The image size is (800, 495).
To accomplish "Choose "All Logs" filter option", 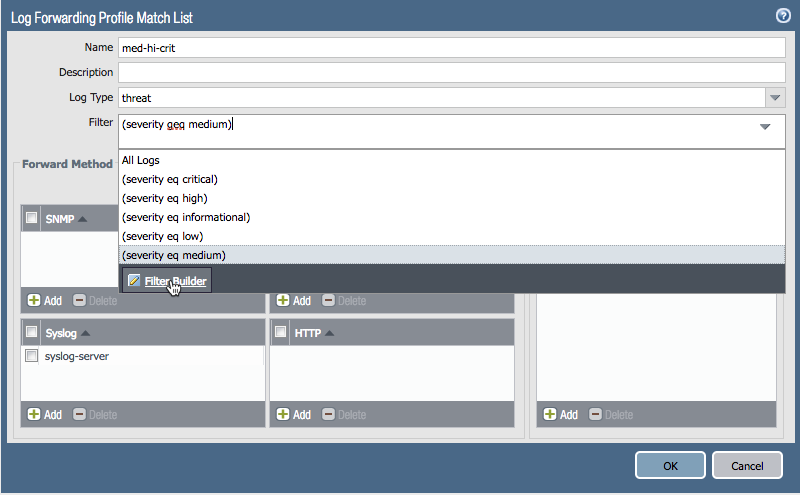I will click(x=141, y=160).
